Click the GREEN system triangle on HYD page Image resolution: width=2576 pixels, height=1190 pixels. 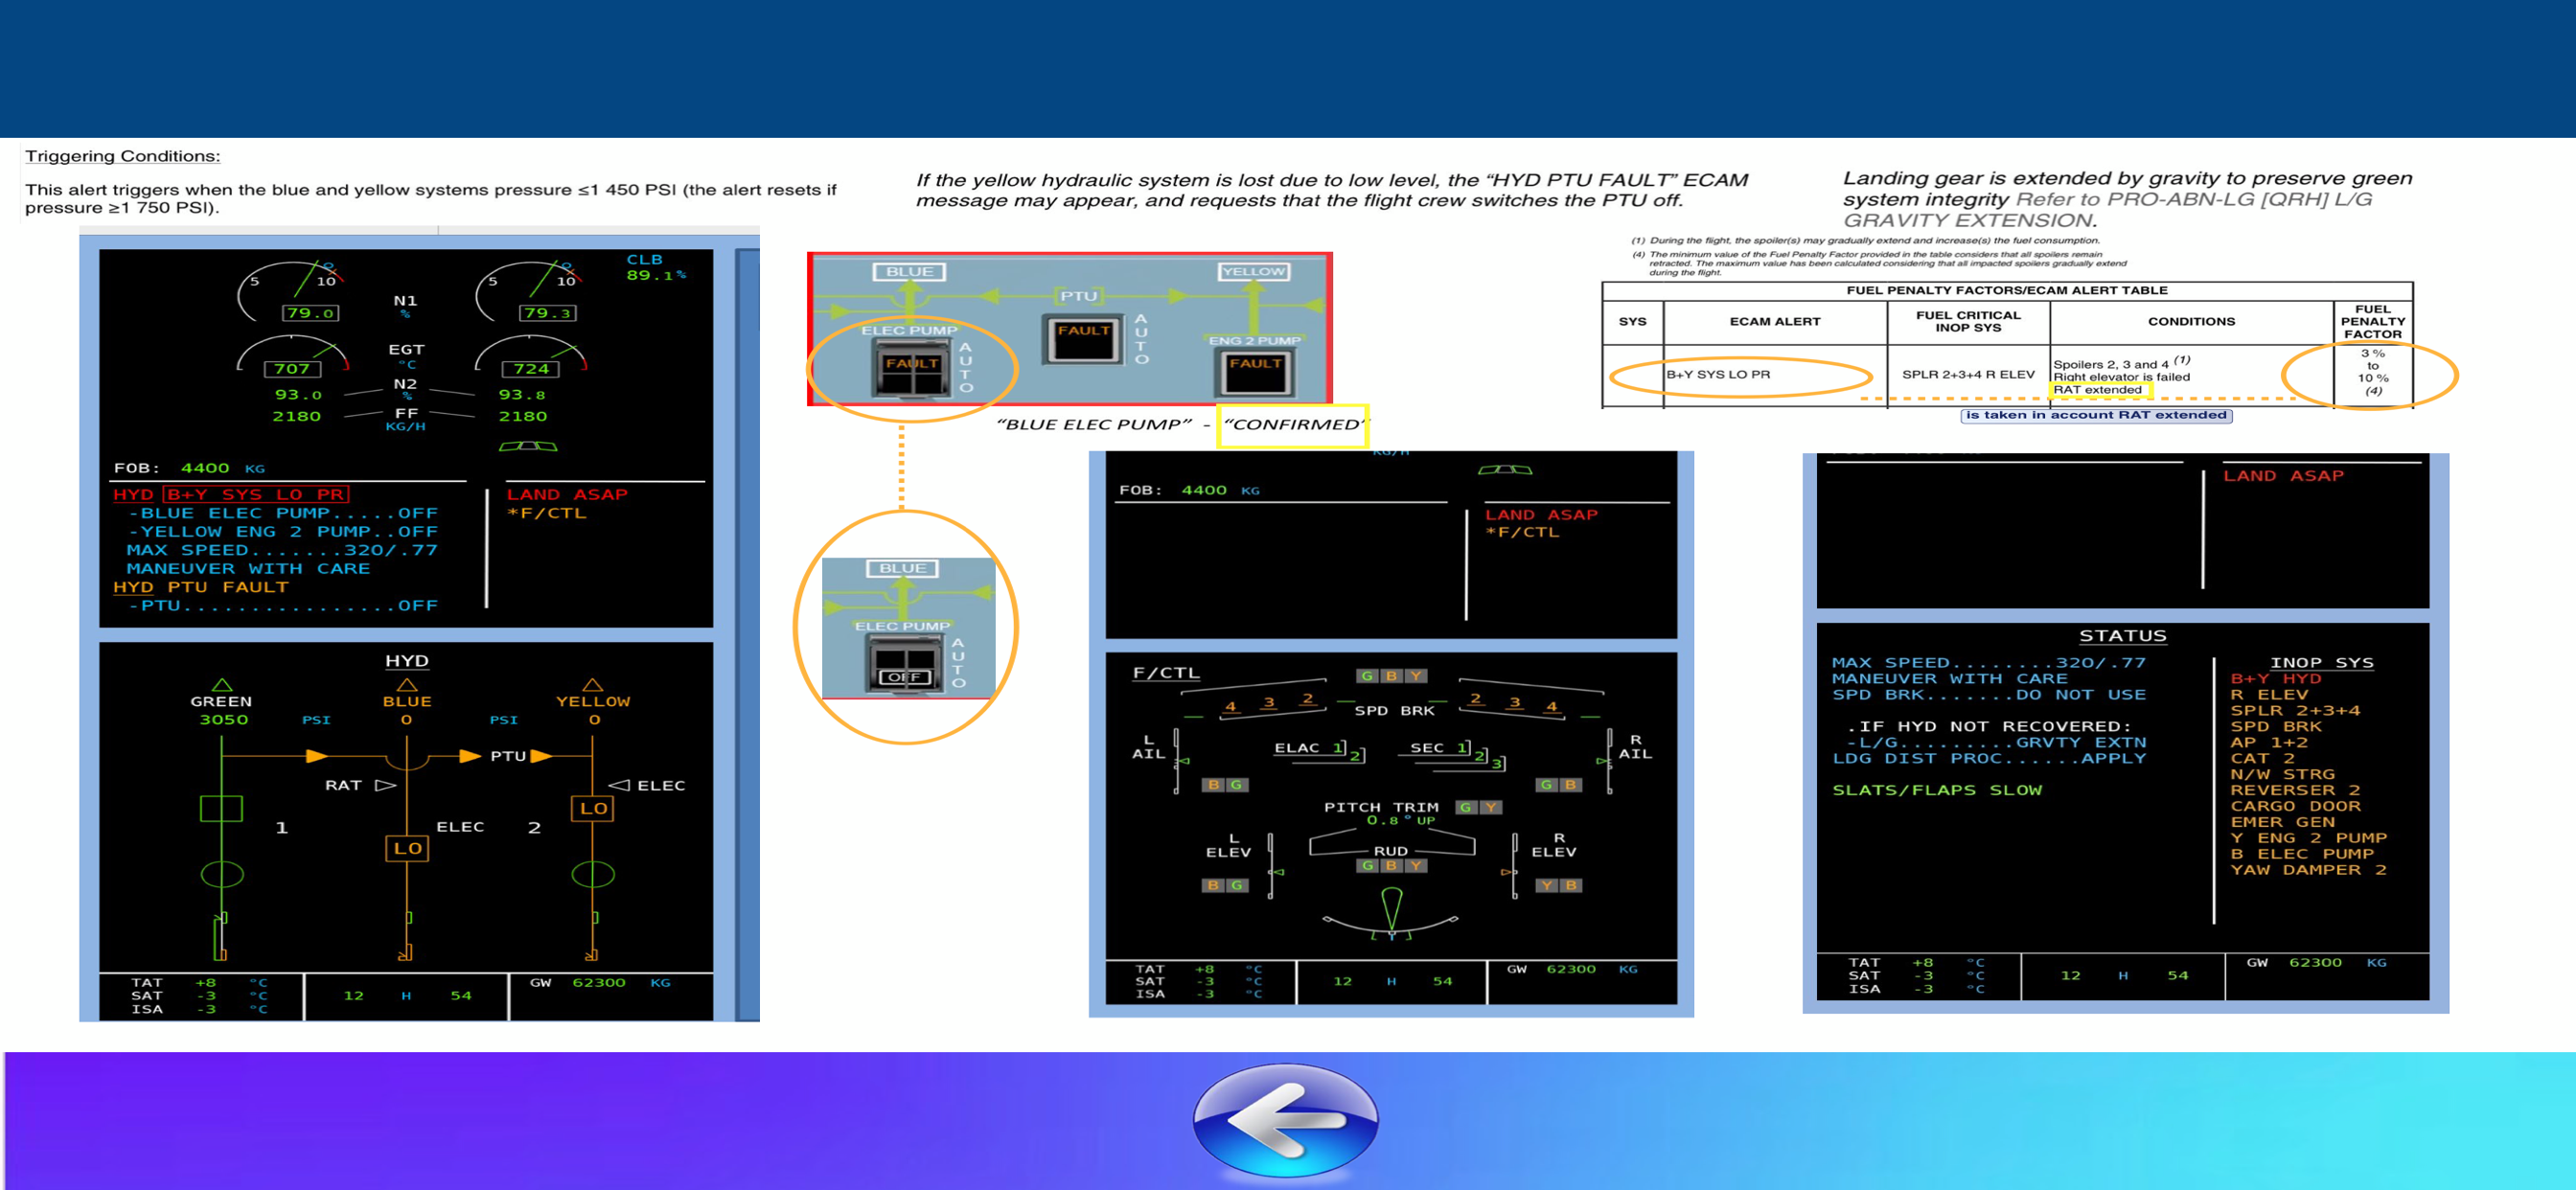(x=222, y=685)
